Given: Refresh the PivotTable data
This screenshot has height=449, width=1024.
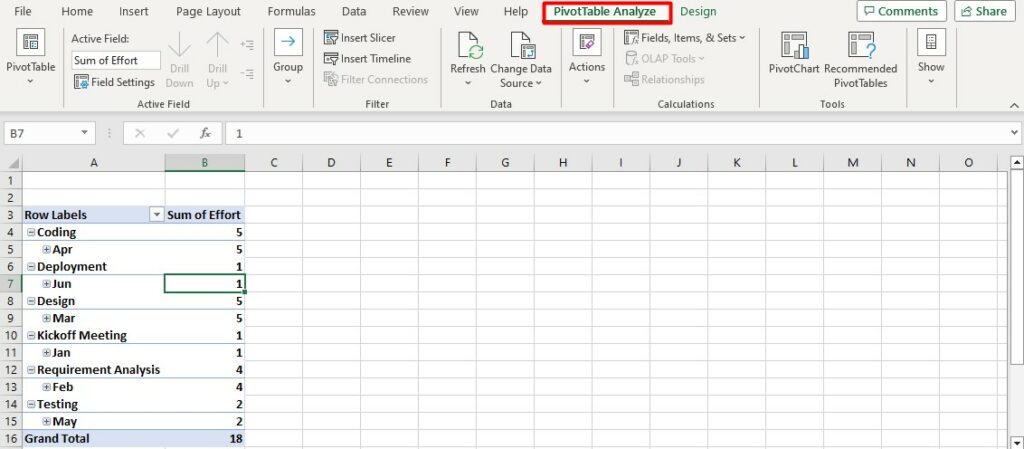Looking at the screenshot, I should tap(468, 59).
